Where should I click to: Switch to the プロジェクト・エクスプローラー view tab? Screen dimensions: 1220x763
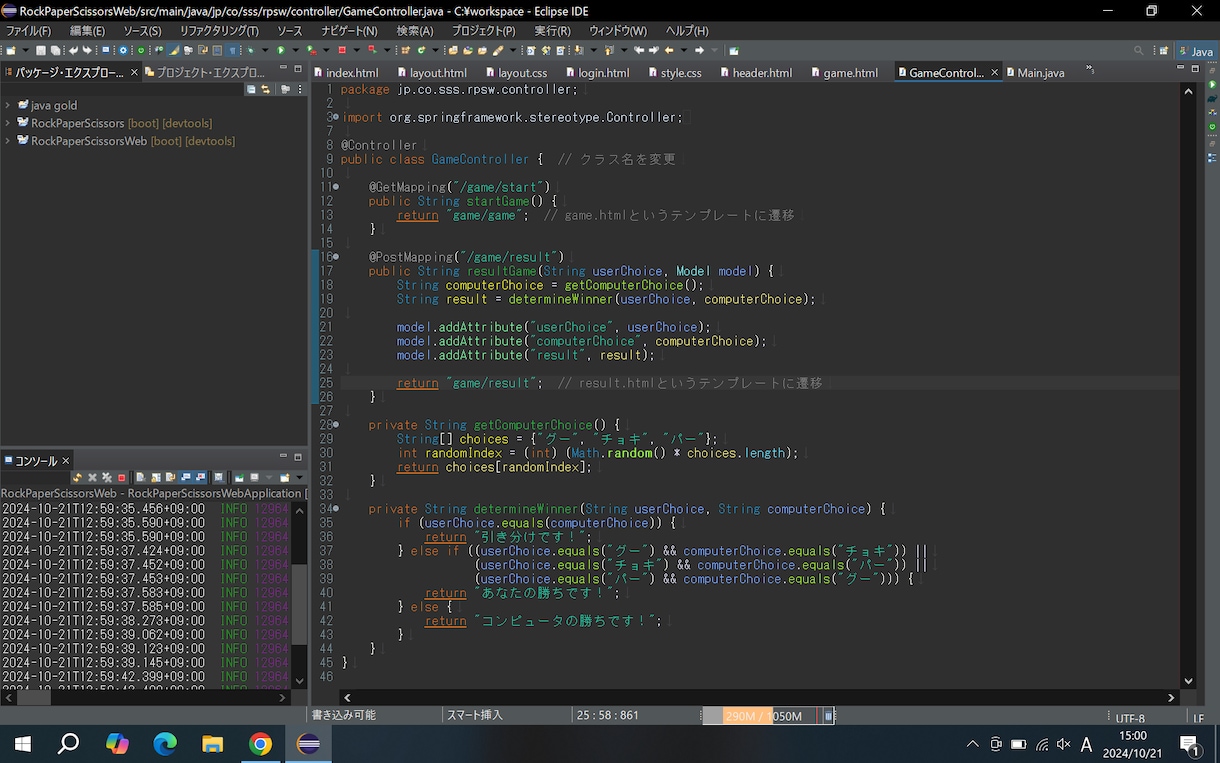click(206, 72)
